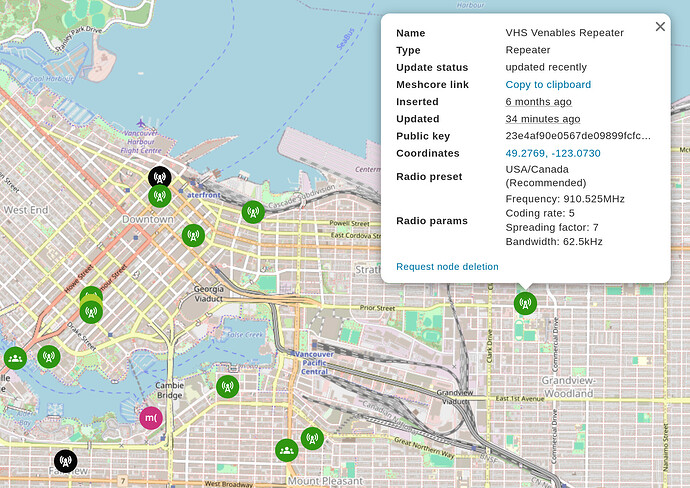The height and width of the screenshot is (488, 690).
Task: Click the green group marker at the left map edge
Action: [x=15, y=357]
